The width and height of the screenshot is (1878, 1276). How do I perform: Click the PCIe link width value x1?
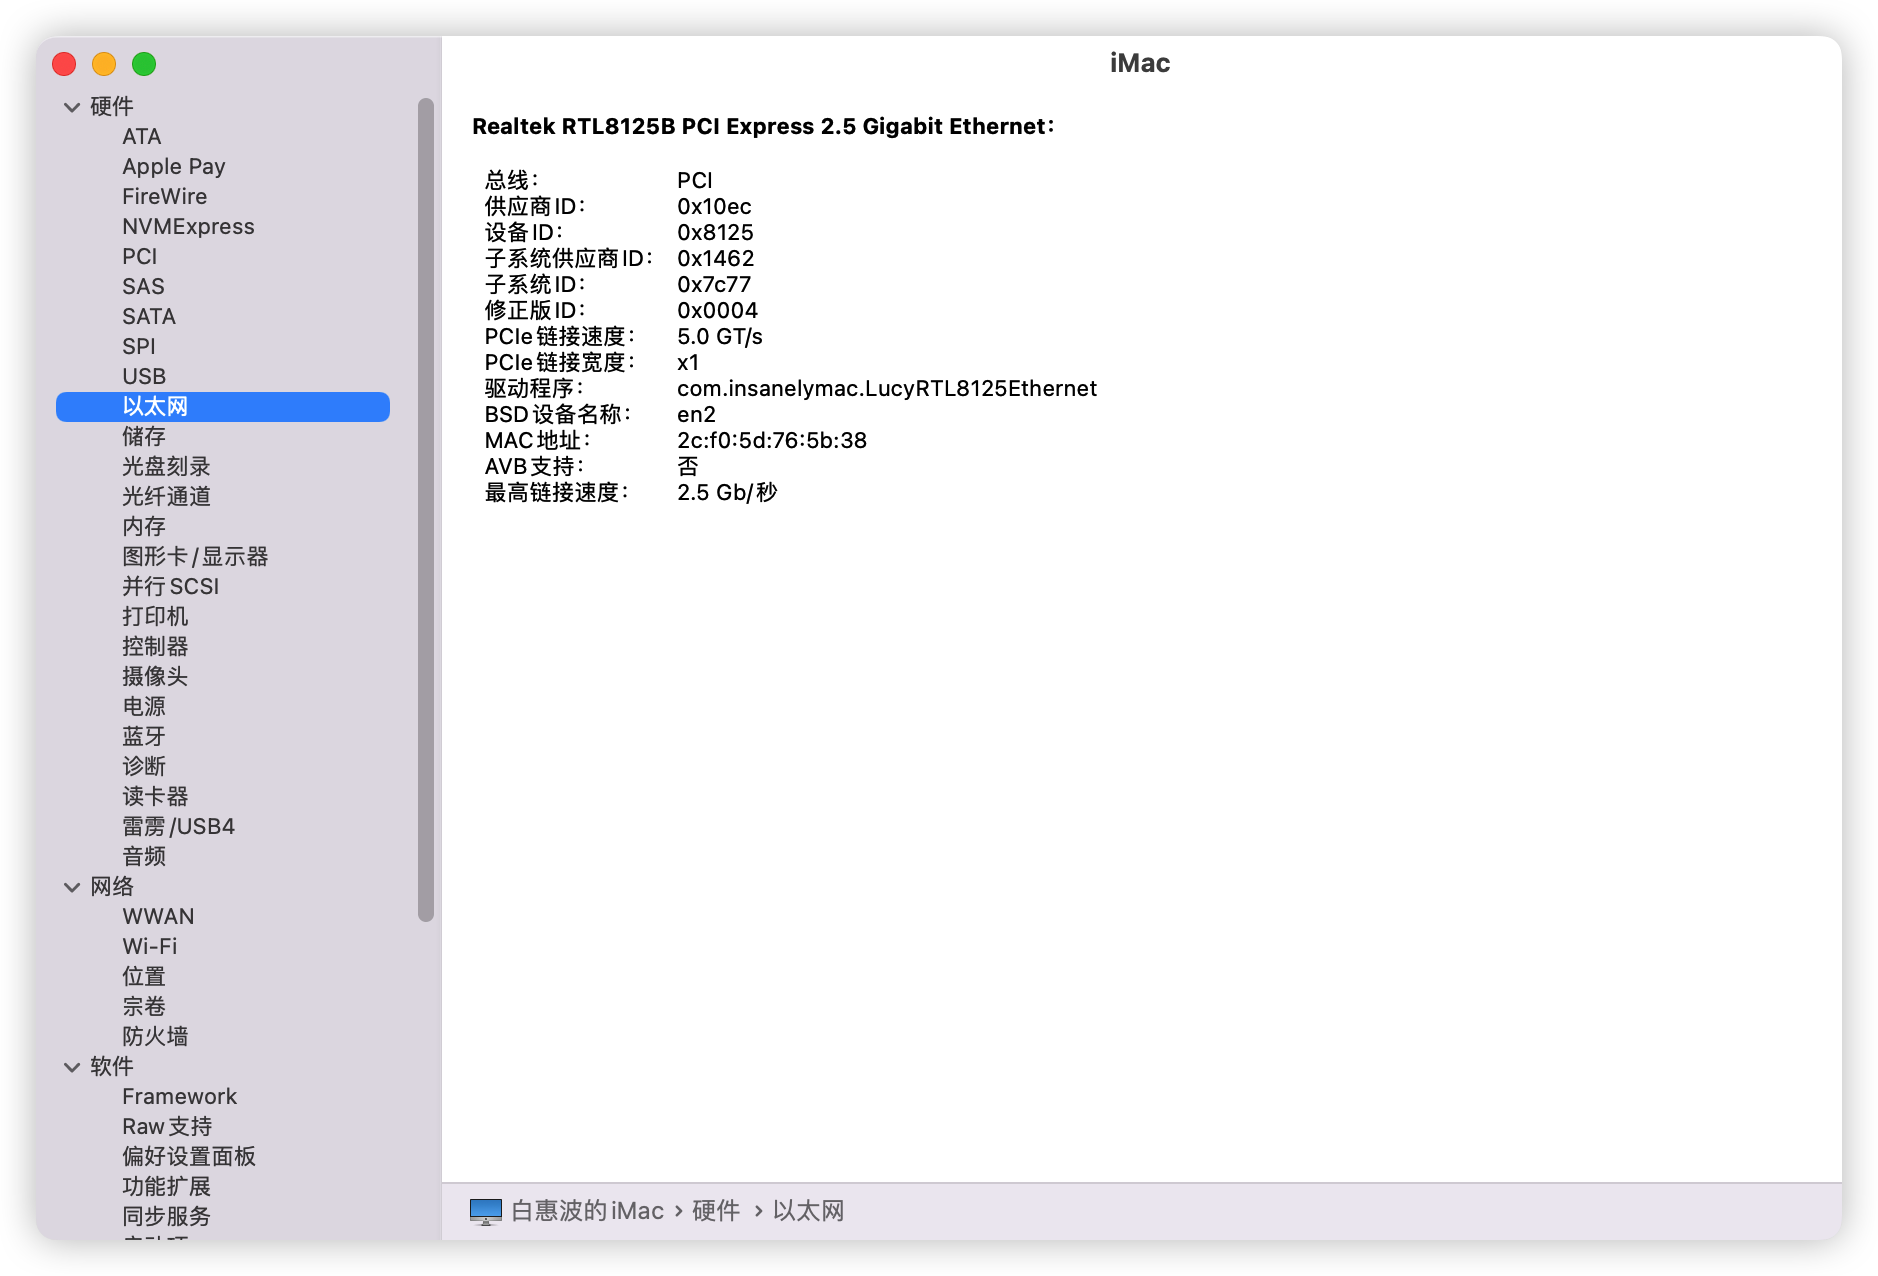tap(688, 363)
